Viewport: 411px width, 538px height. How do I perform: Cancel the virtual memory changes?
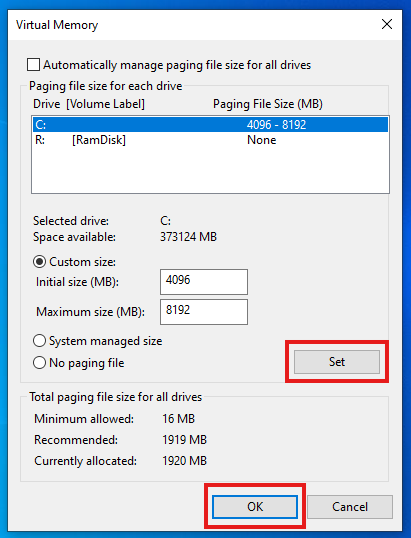(350, 506)
